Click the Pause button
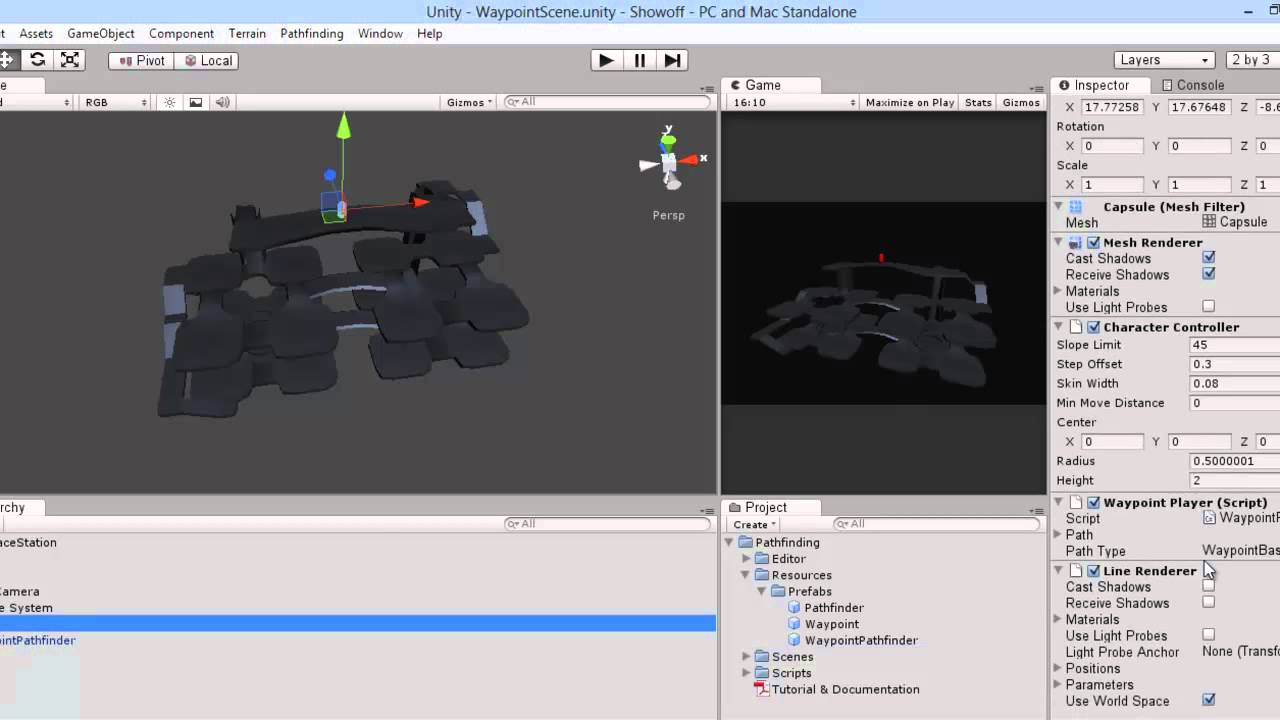Viewport: 1280px width, 720px height. click(640, 60)
